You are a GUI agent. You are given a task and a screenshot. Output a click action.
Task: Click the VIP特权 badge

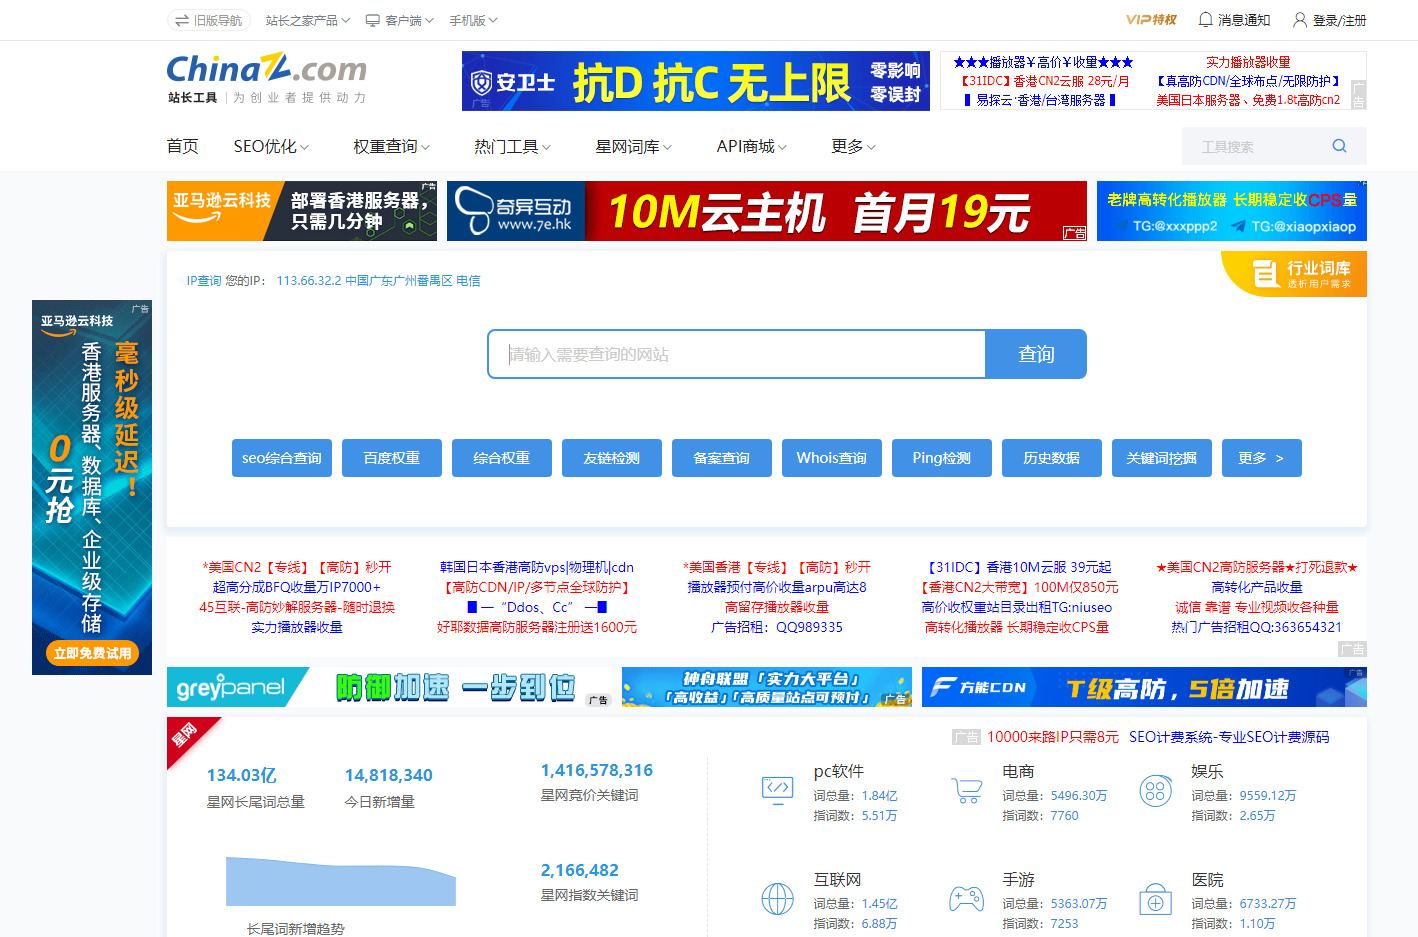coord(1151,20)
